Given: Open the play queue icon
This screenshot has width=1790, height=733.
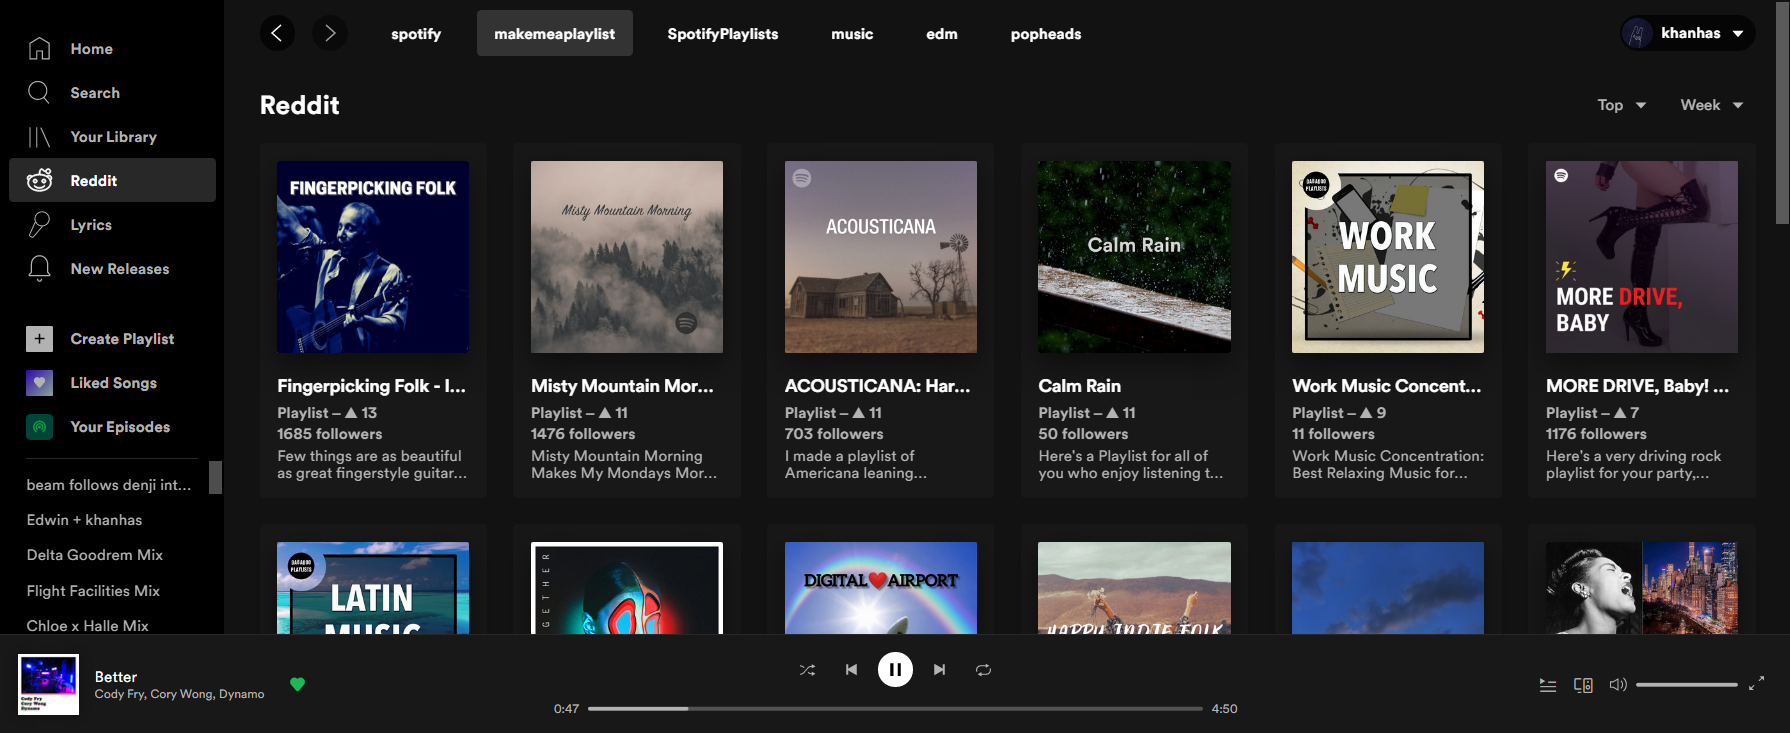Looking at the screenshot, I should pyautogui.click(x=1547, y=685).
